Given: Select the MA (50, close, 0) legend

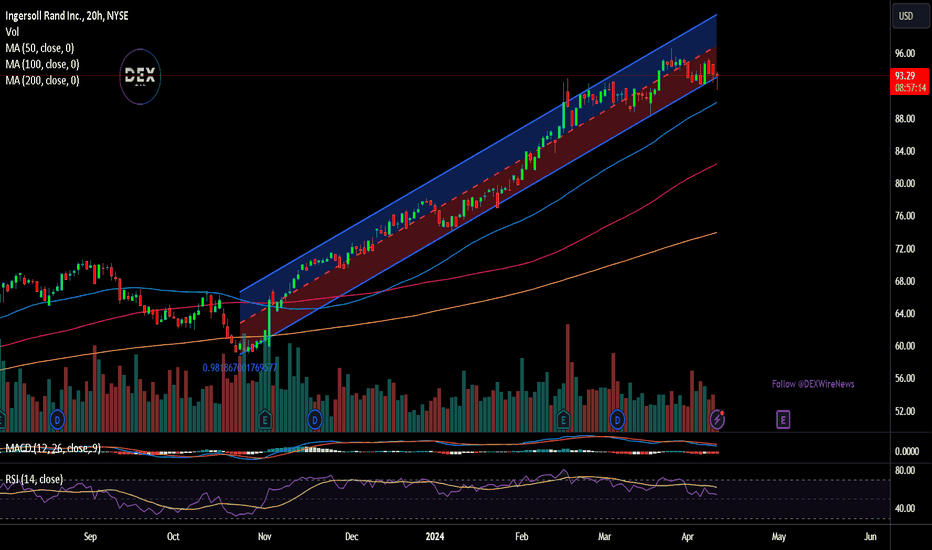Looking at the screenshot, I should (x=40, y=48).
